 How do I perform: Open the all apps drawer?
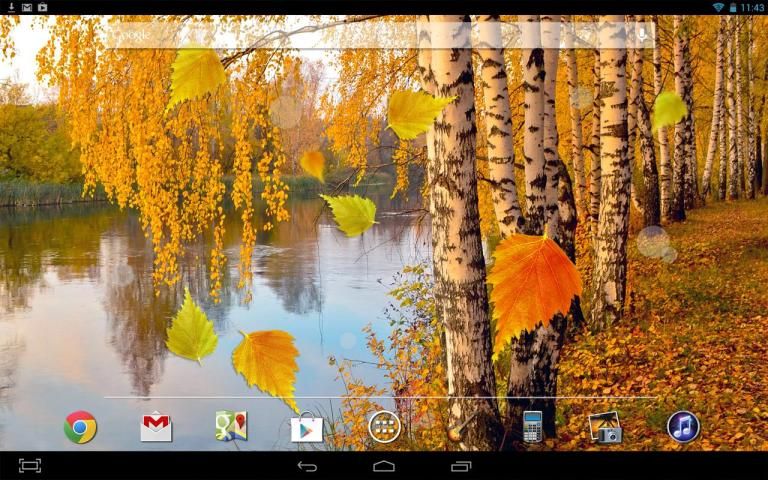pyautogui.click(x=384, y=427)
